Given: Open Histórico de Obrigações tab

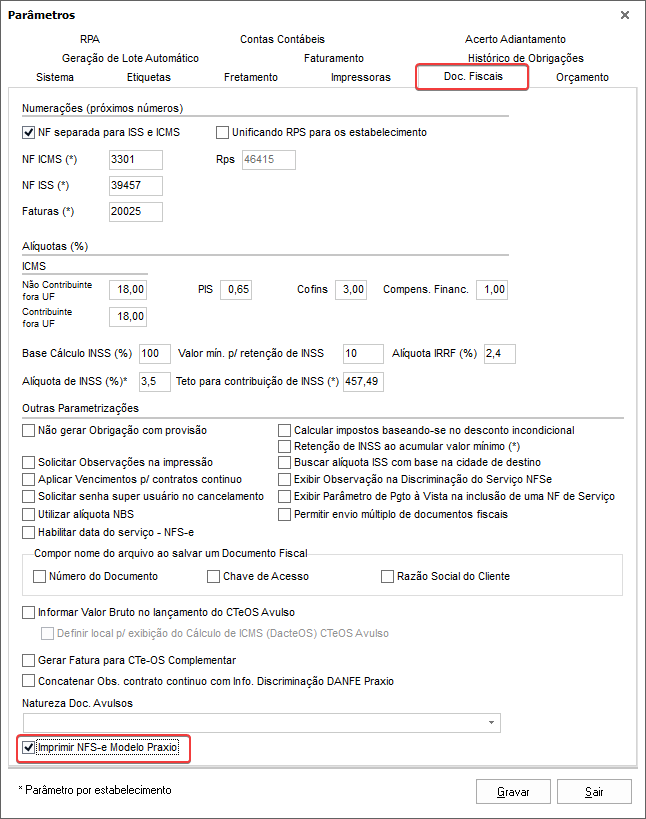Looking at the screenshot, I should click(525, 58).
